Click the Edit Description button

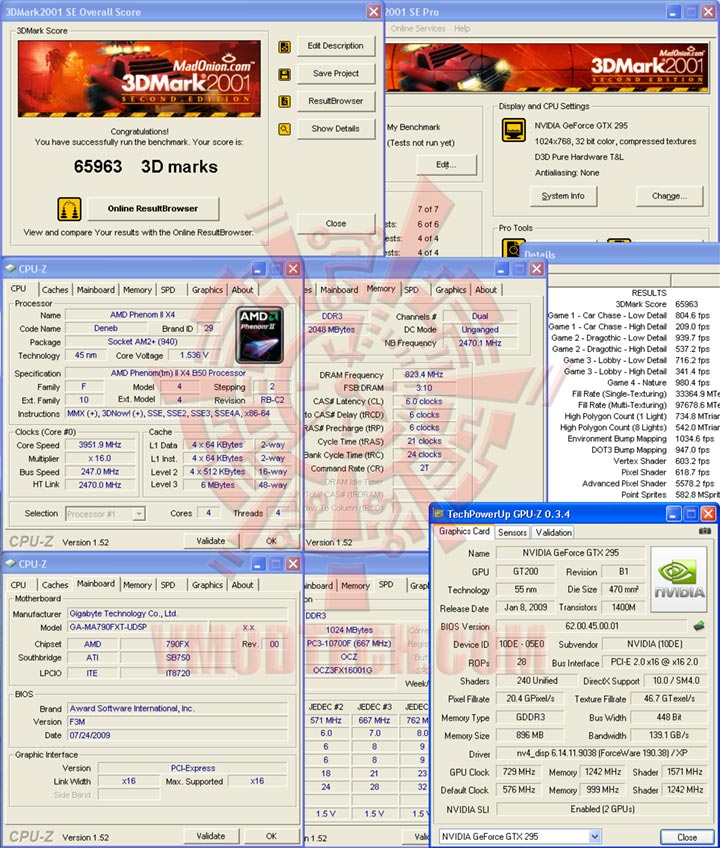tap(335, 46)
